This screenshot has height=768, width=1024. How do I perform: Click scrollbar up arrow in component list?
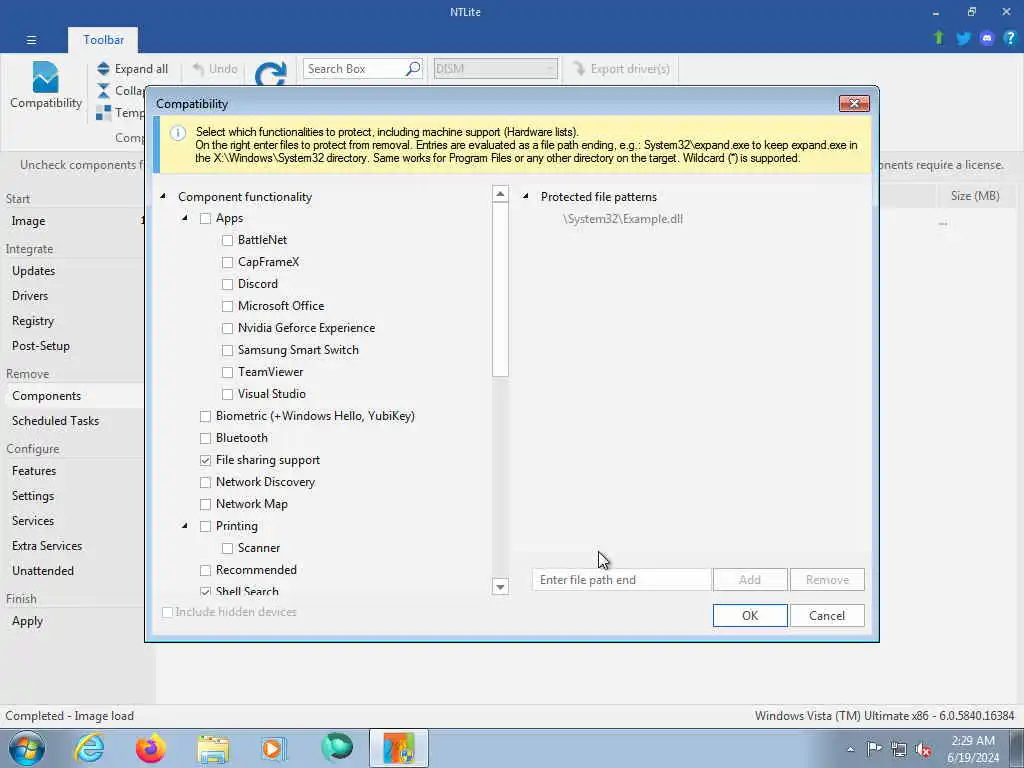(x=500, y=194)
